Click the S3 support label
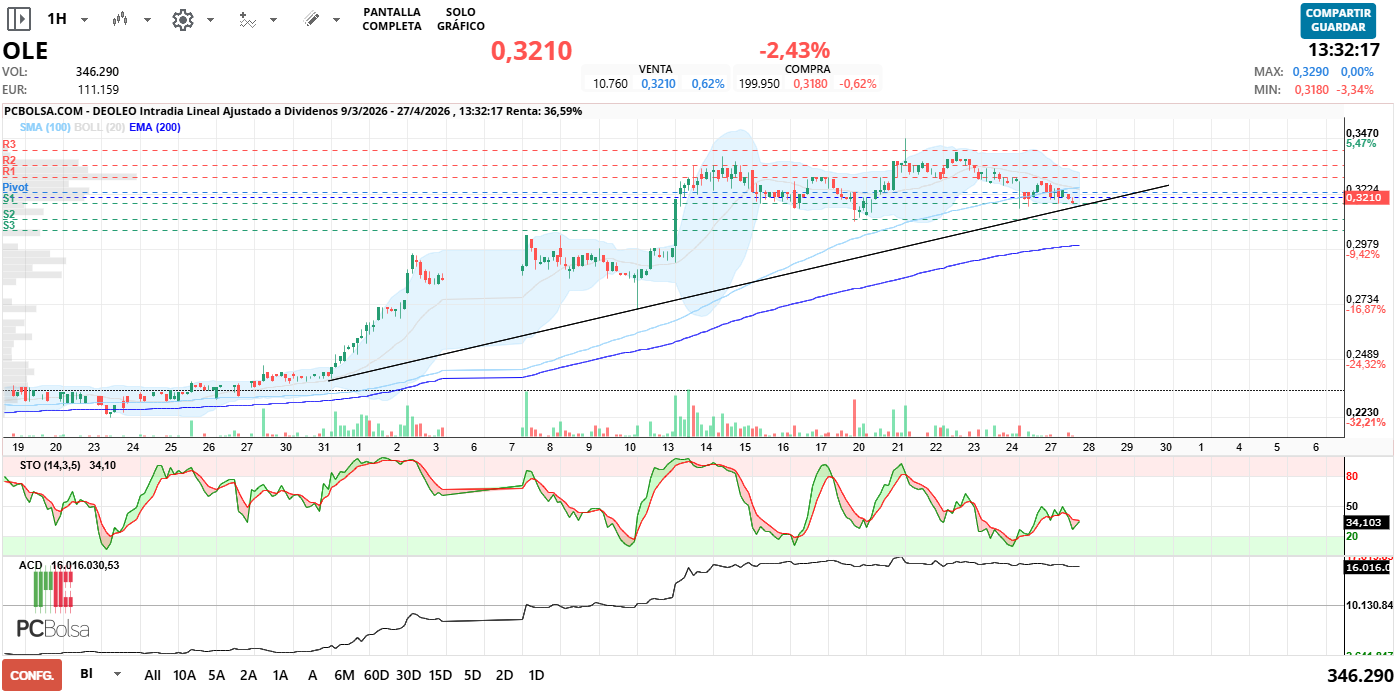Image resolution: width=1396 pixels, height=697 pixels. click(x=9, y=226)
